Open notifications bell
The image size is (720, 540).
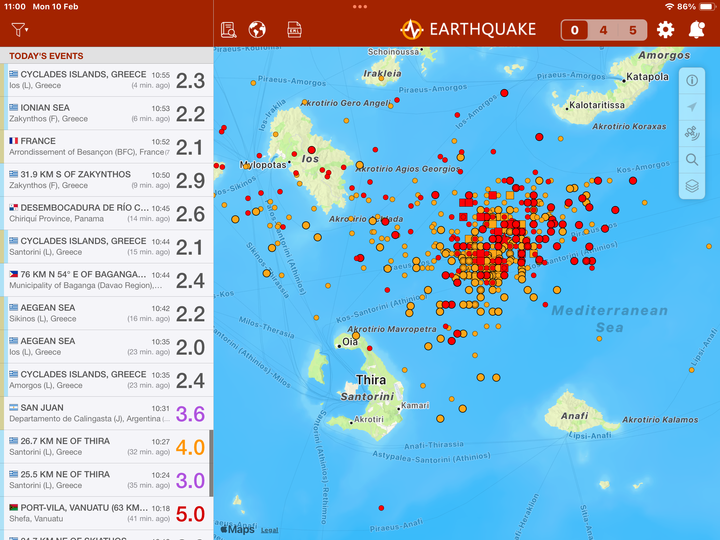tap(697, 30)
